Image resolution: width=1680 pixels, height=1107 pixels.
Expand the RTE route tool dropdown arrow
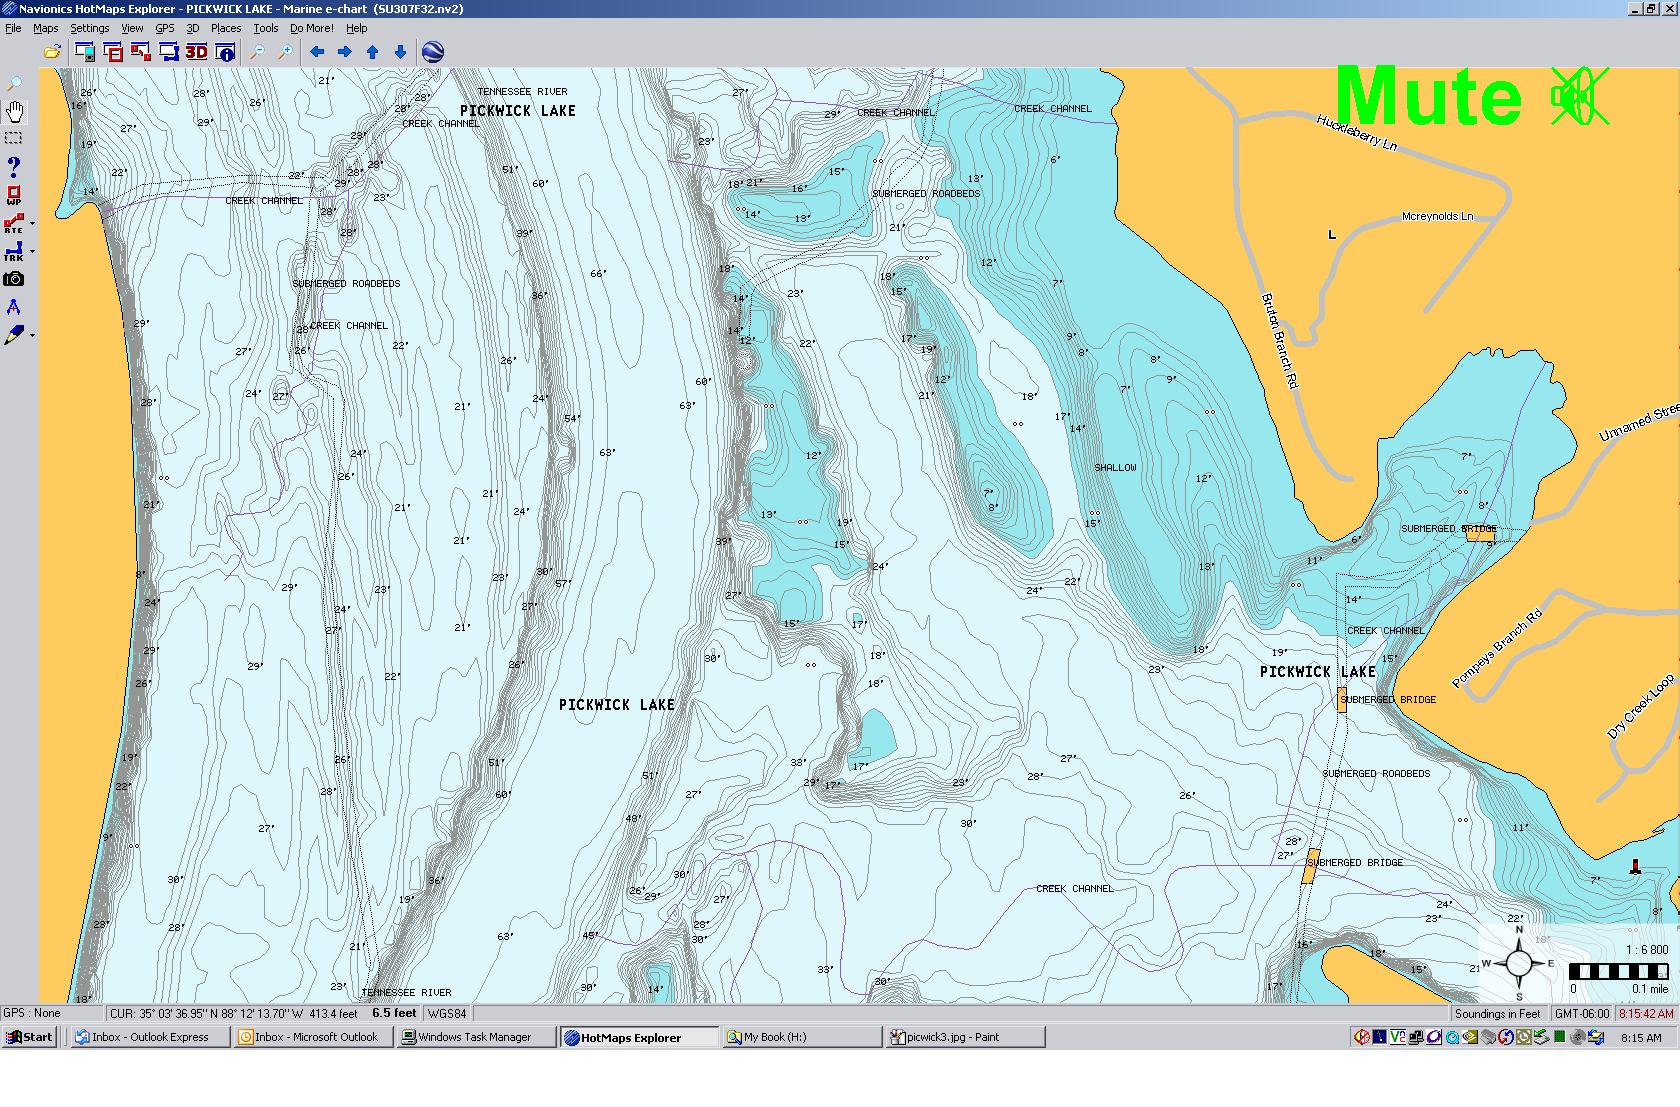pyautogui.click(x=32, y=224)
